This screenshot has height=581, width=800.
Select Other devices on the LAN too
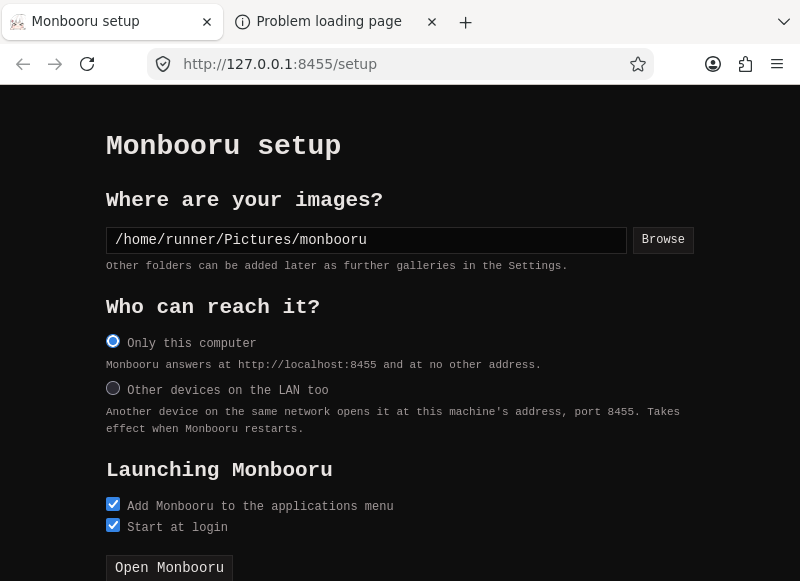click(x=113, y=388)
